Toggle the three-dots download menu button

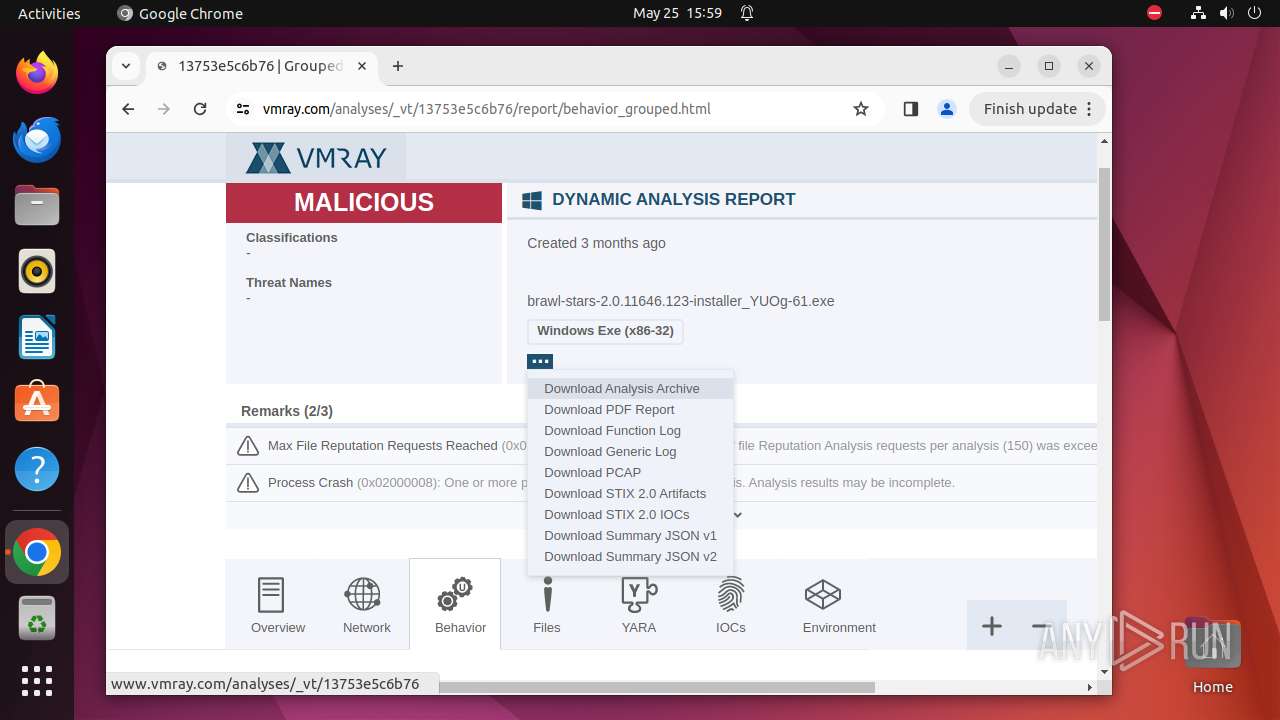click(x=540, y=361)
